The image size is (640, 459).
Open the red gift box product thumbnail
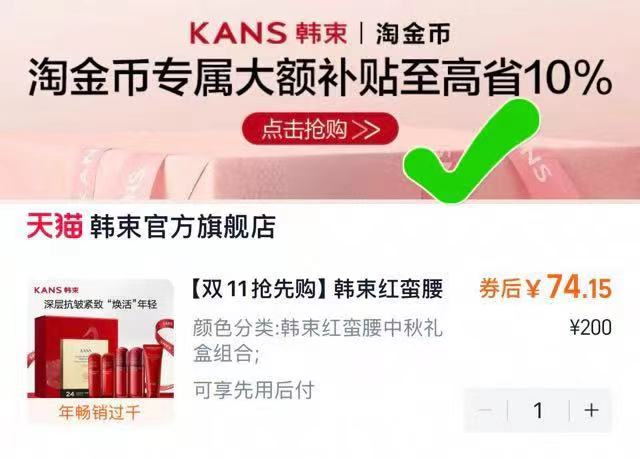pos(100,339)
